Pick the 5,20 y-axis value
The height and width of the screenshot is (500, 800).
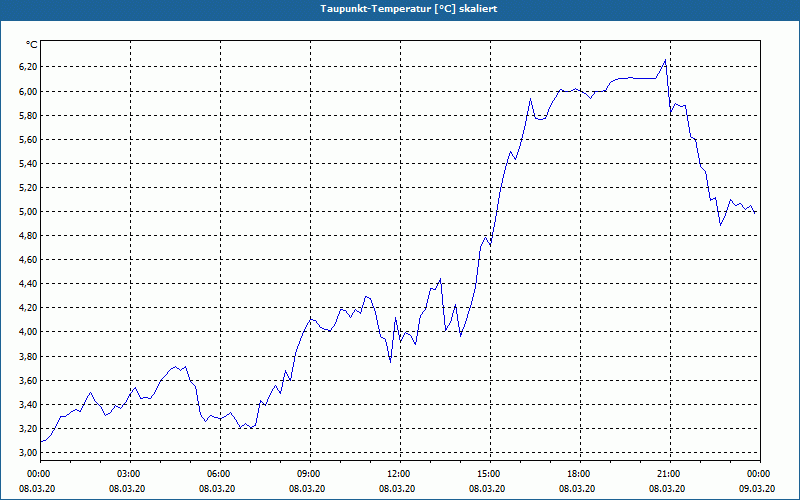(29, 188)
